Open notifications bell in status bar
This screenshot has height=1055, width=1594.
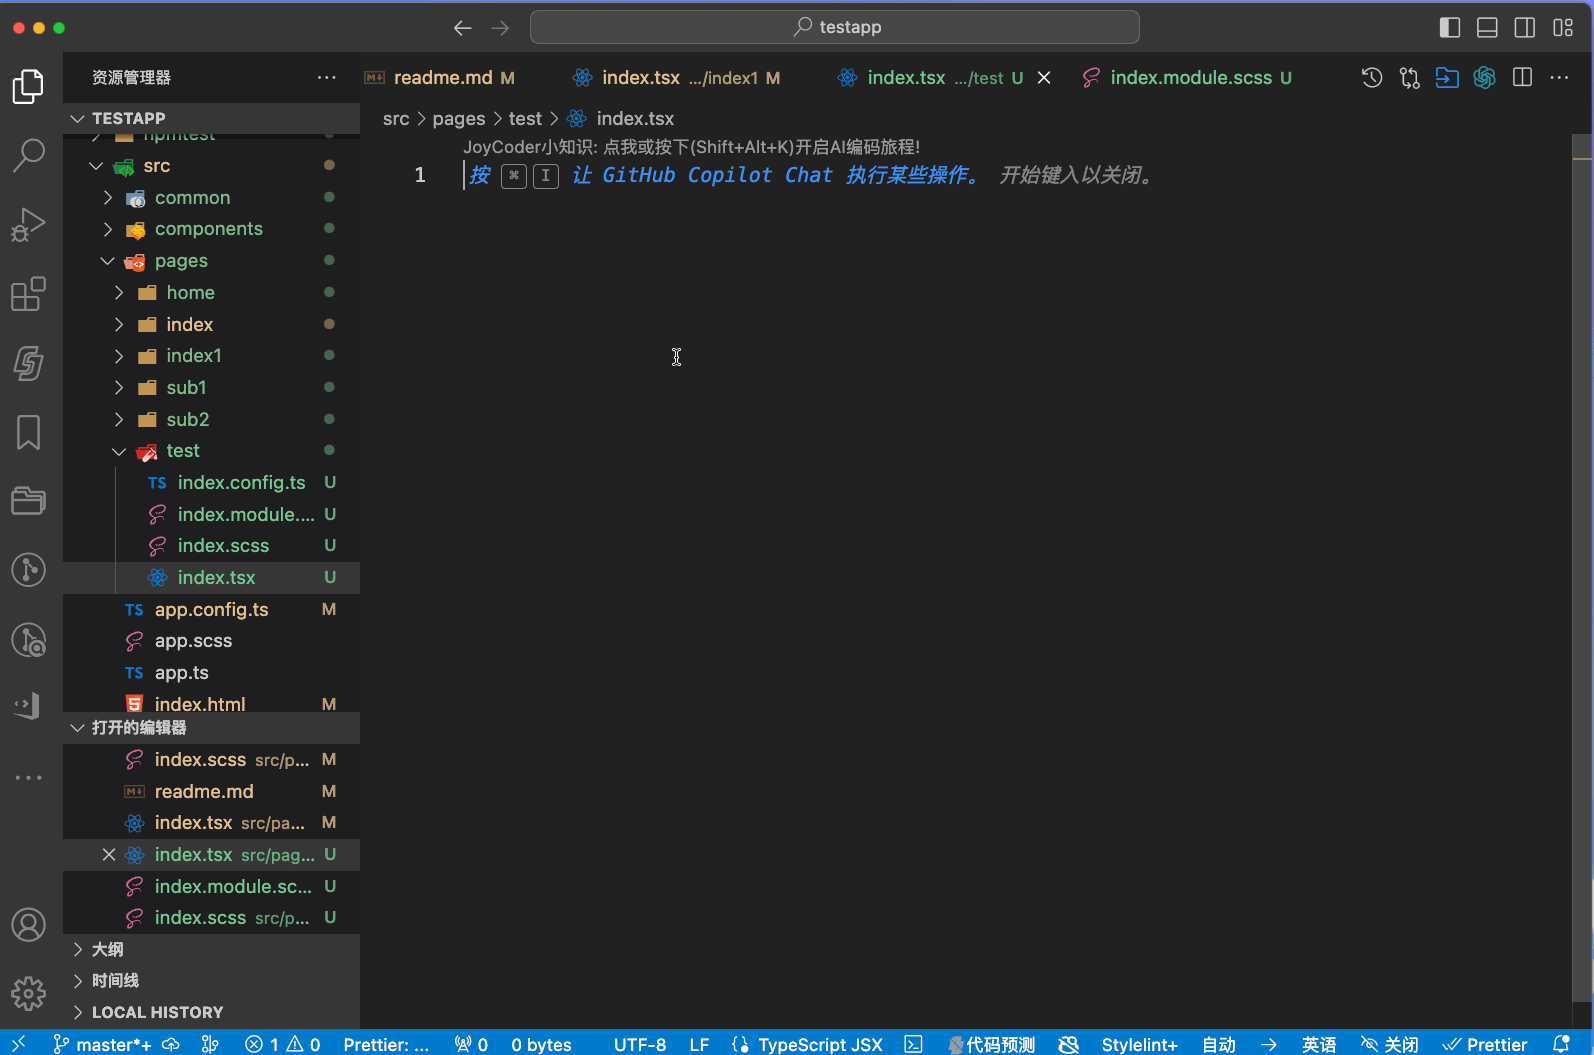click(x=1561, y=1044)
